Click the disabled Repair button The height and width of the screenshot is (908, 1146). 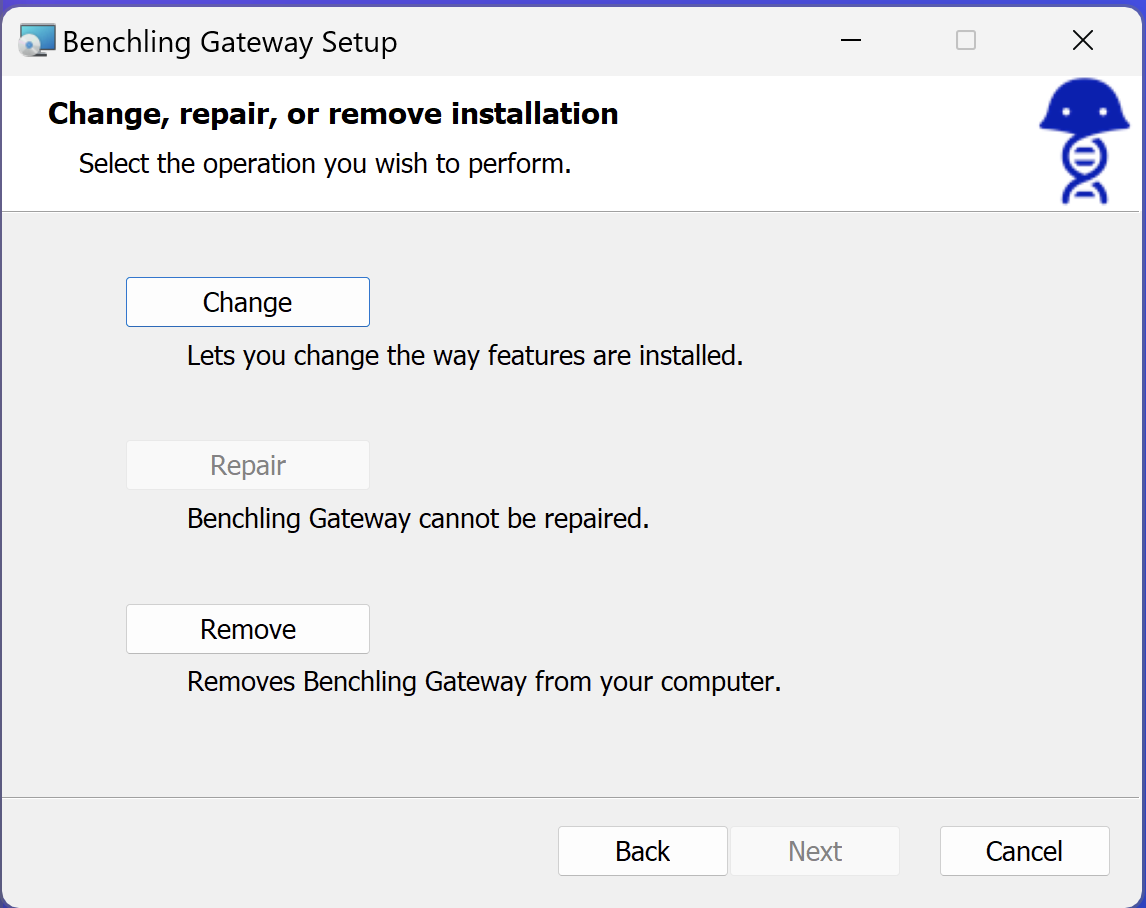click(248, 466)
